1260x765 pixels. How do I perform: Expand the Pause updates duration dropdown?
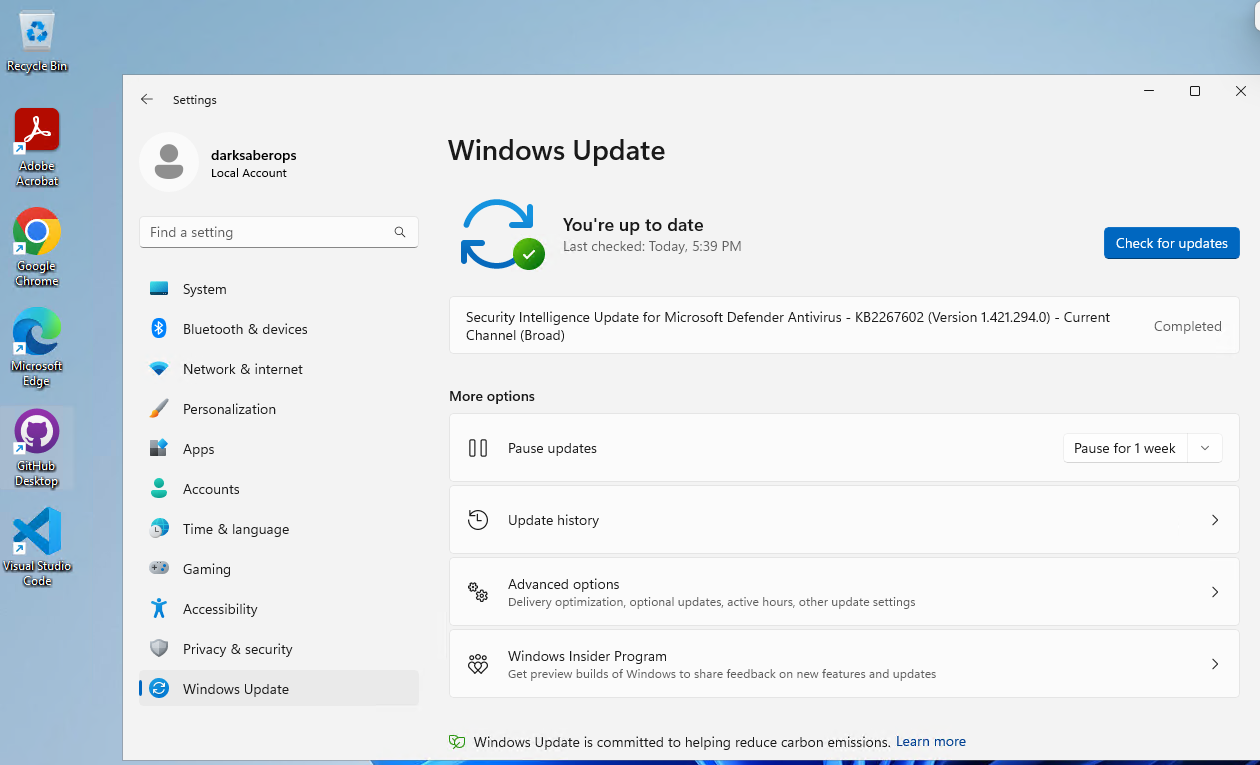[1205, 447]
